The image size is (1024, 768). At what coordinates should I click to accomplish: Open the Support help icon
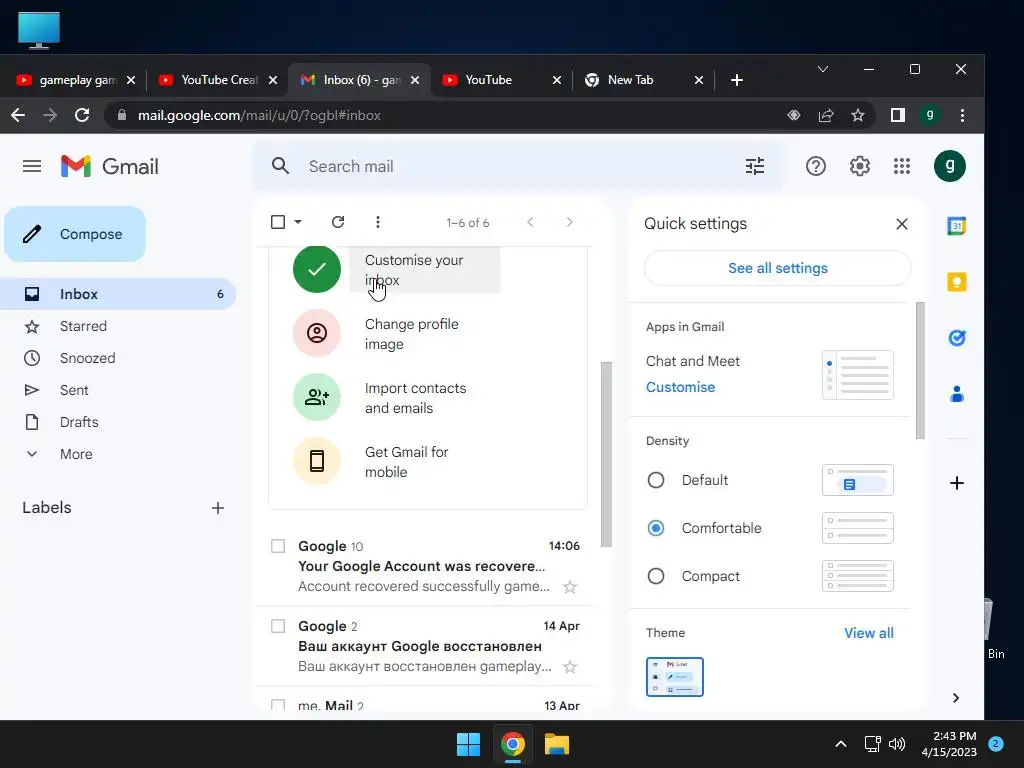click(815, 167)
